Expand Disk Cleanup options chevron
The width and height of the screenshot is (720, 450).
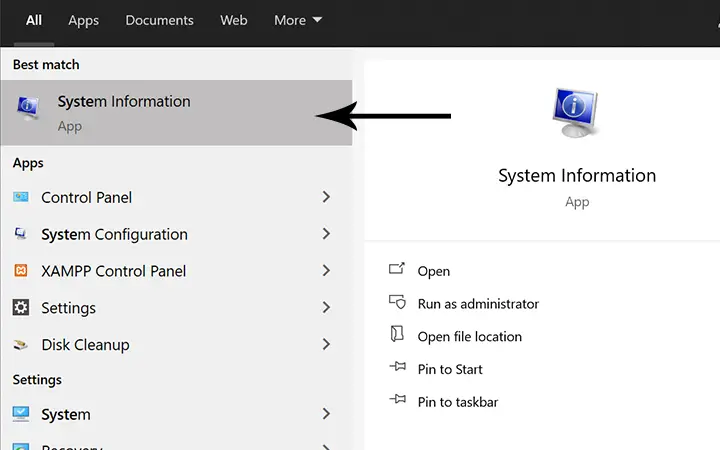point(326,344)
